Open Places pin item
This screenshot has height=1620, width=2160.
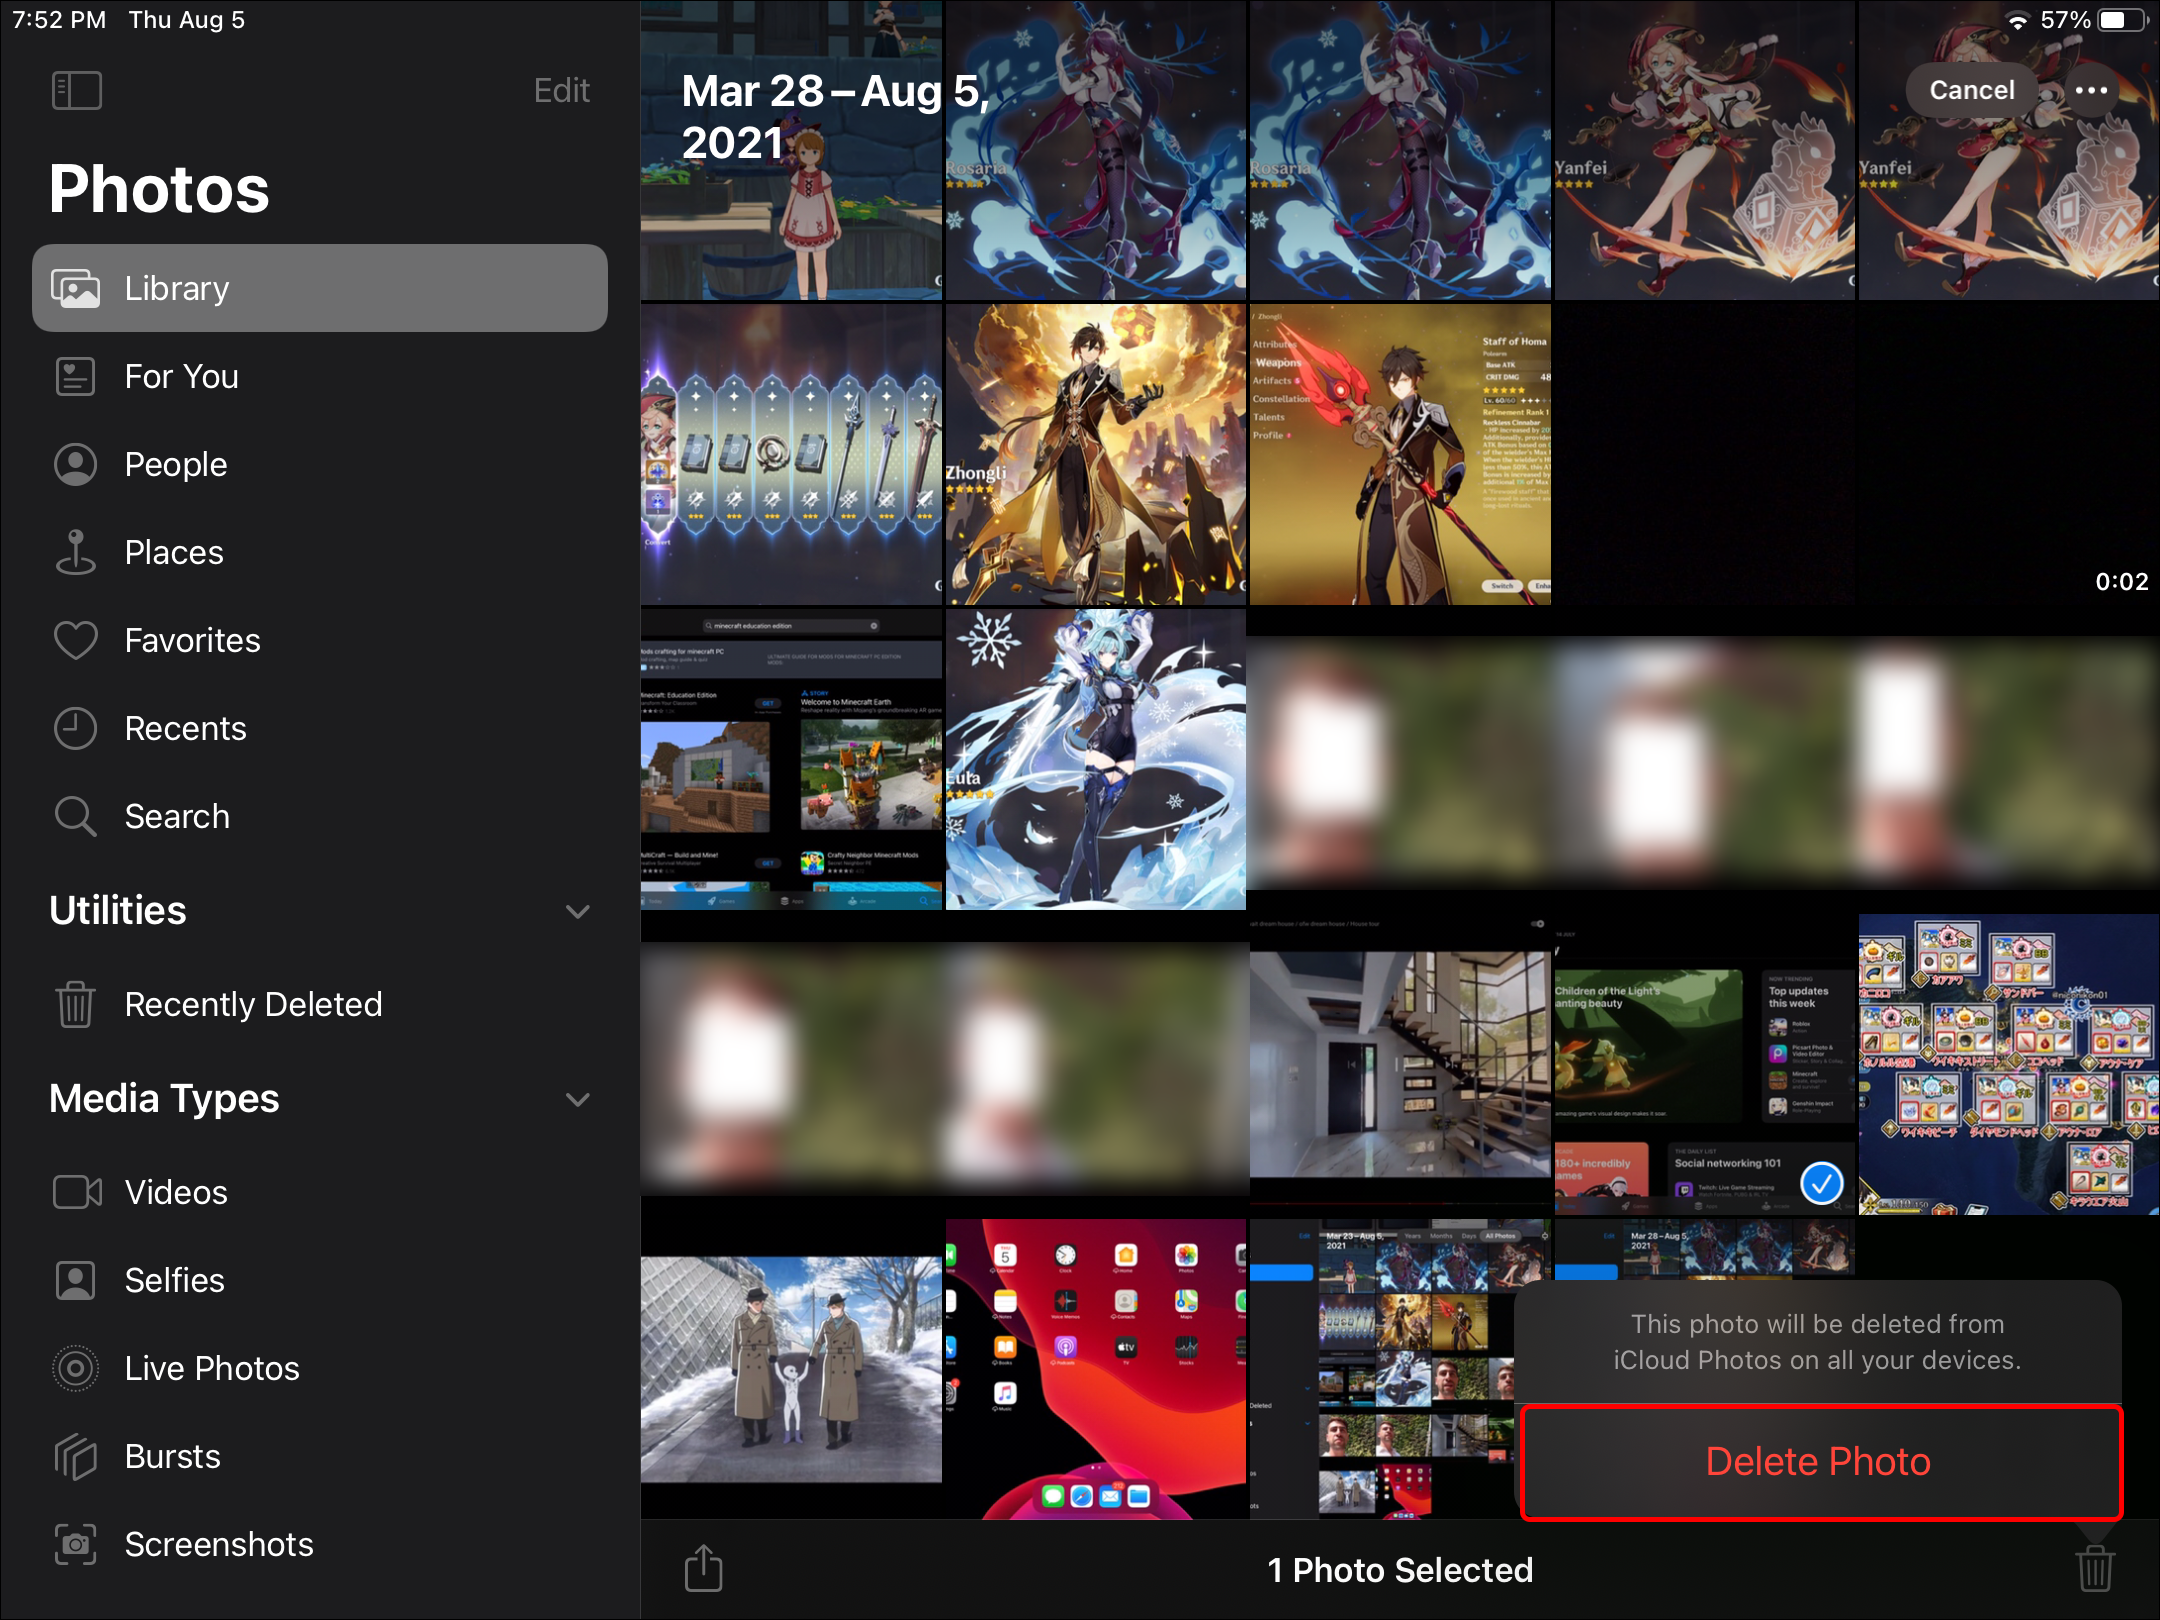[x=174, y=552]
